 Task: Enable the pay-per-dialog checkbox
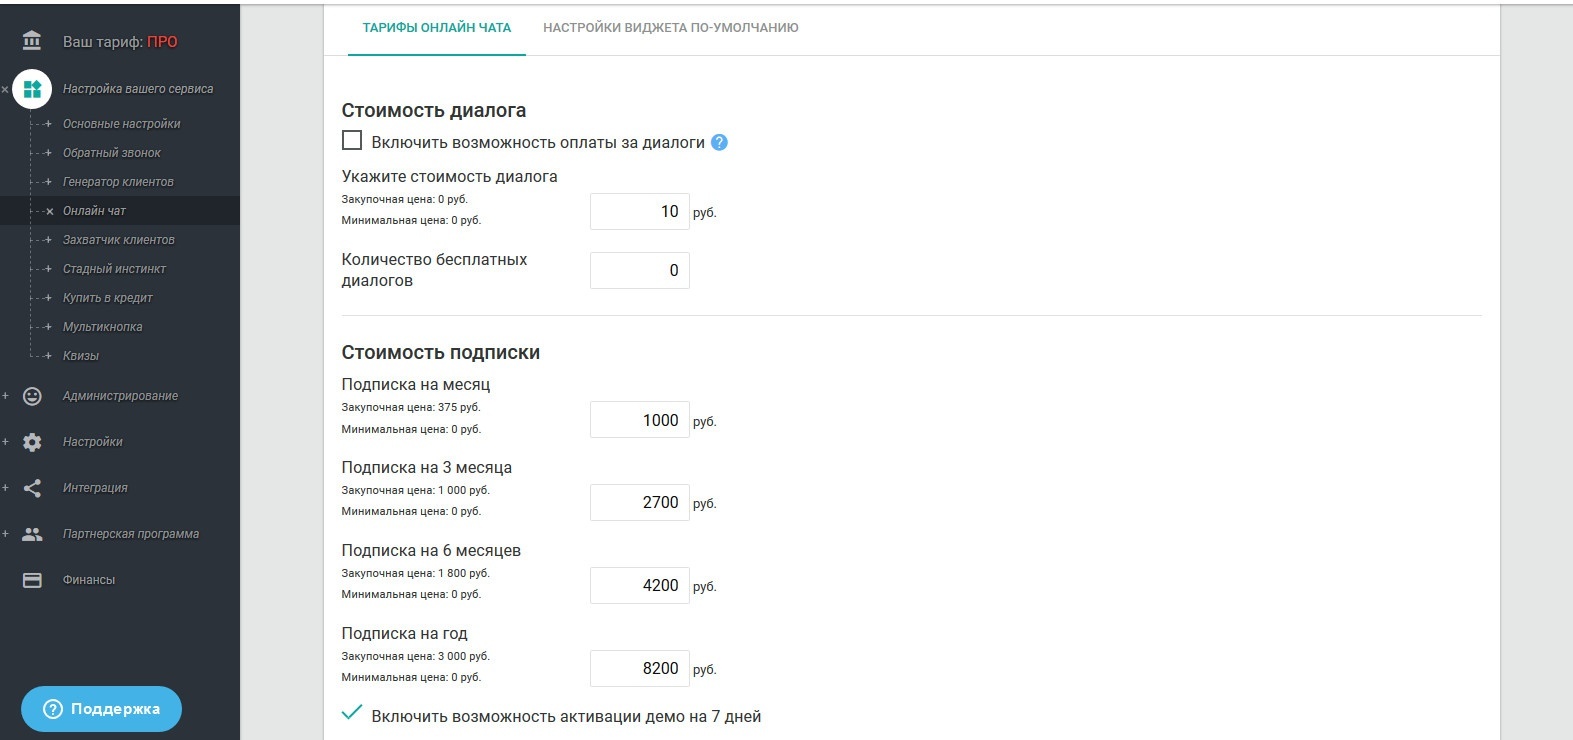click(352, 141)
